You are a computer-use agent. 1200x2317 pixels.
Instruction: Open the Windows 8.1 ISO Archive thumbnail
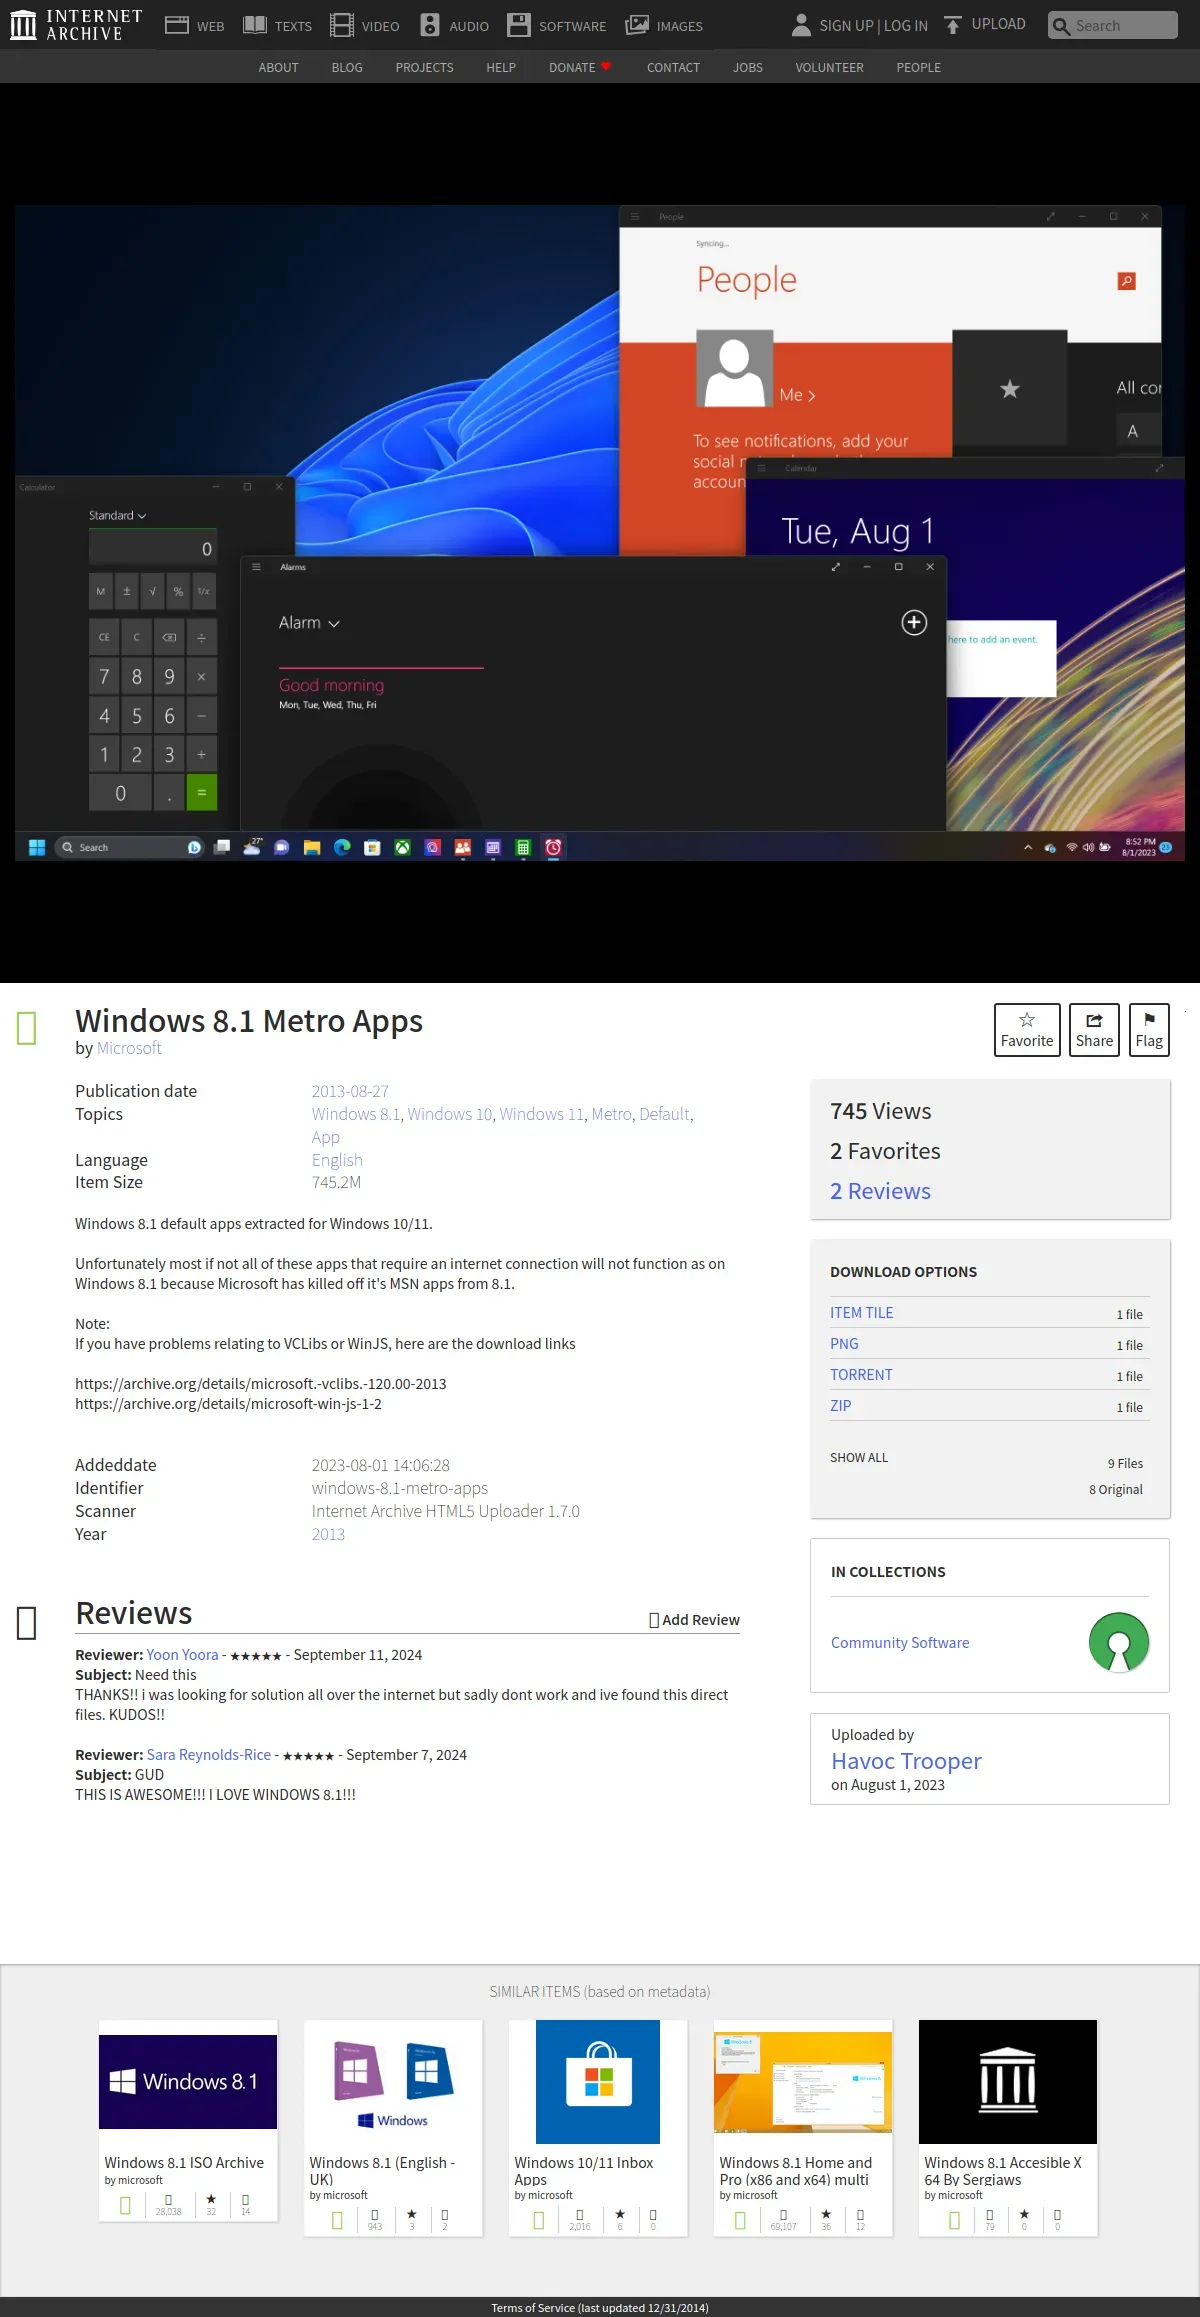tap(188, 2082)
